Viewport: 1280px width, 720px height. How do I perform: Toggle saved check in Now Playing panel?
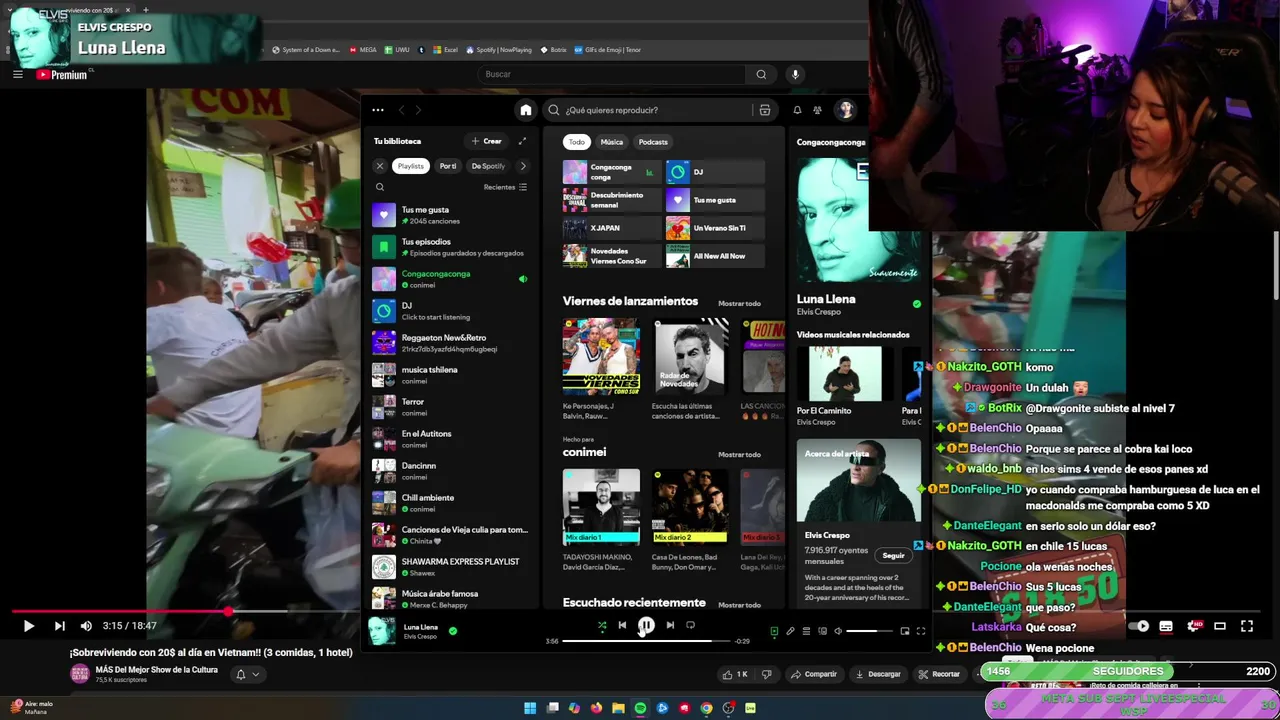tap(916, 303)
